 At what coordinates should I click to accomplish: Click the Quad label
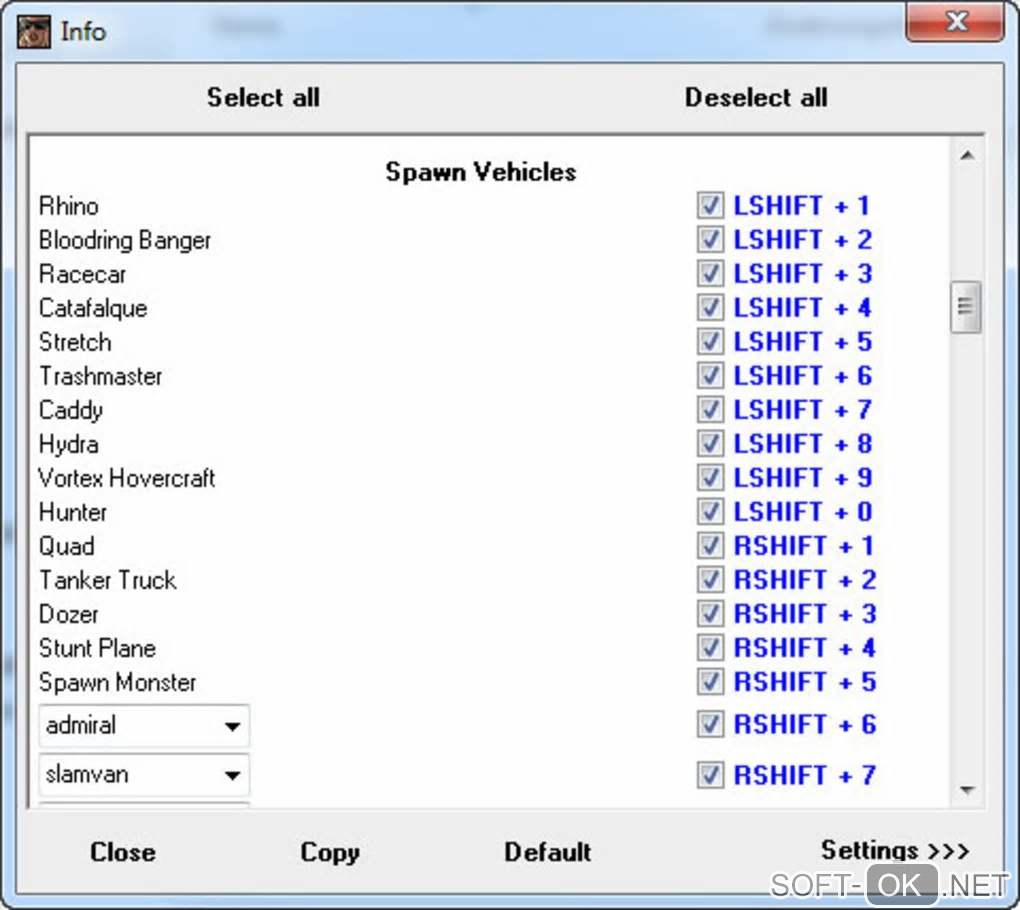click(67, 546)
